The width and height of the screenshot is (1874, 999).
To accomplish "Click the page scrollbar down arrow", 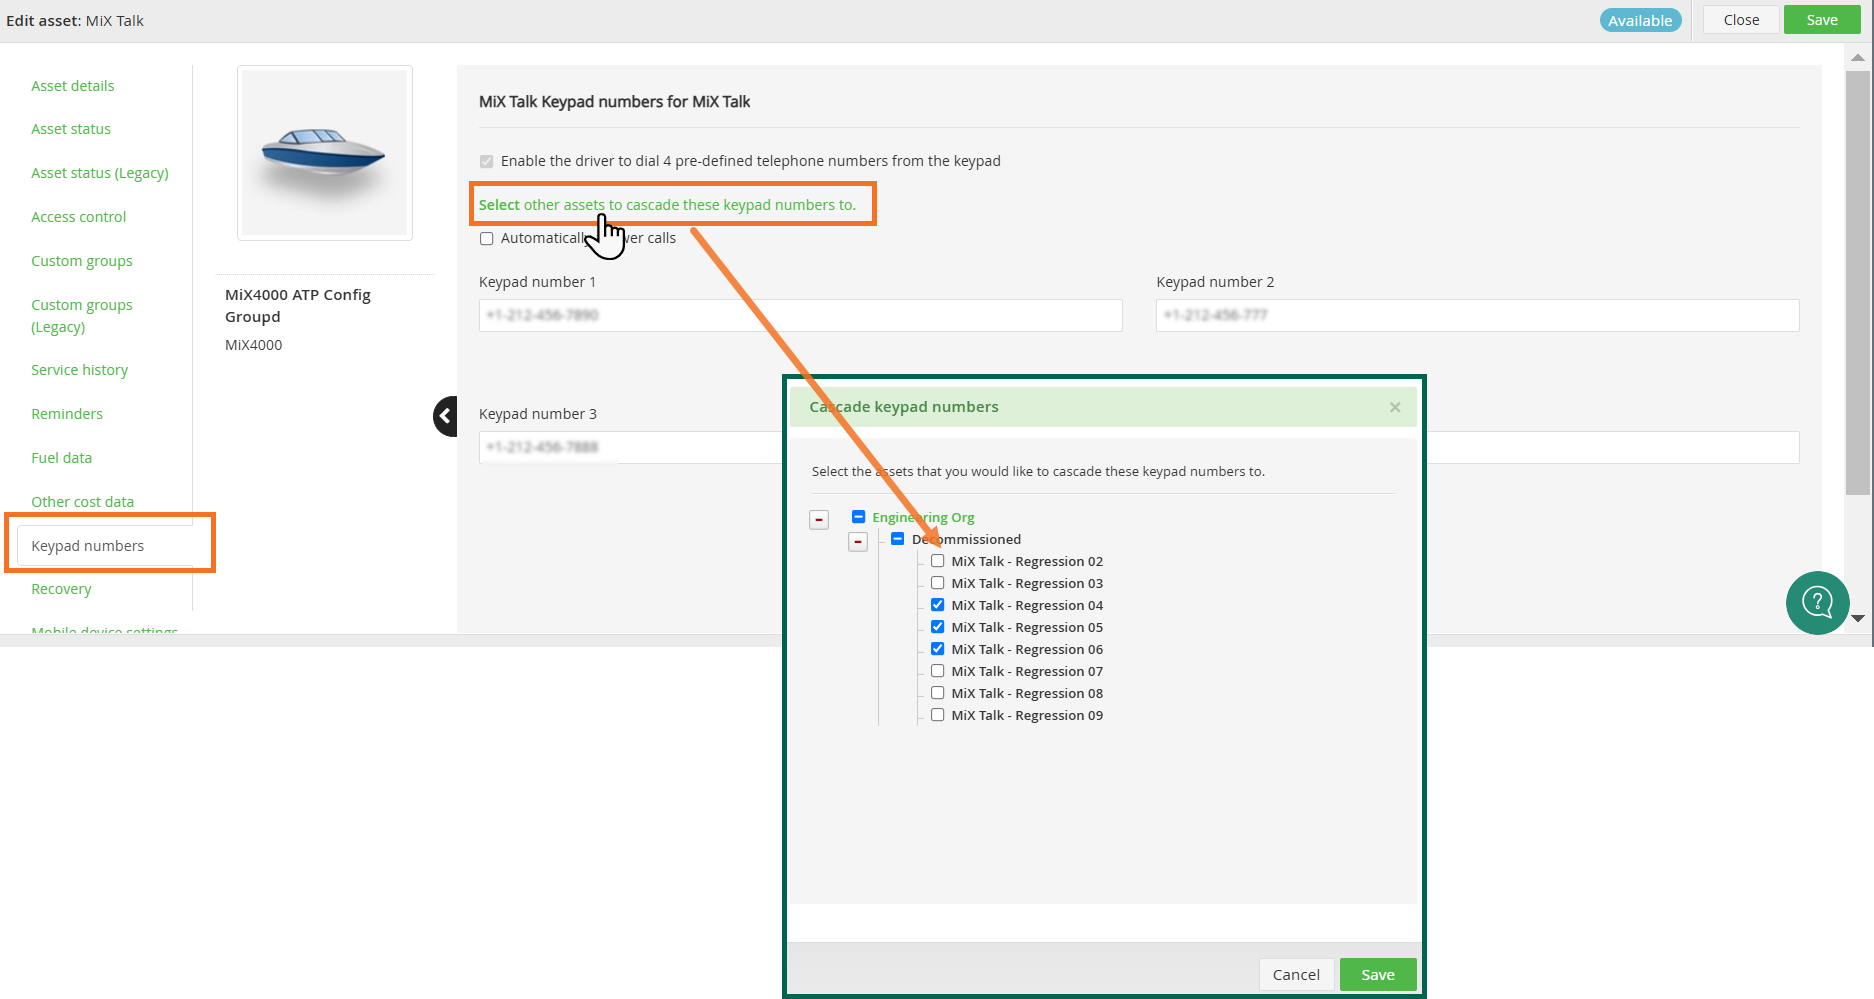I will click(x=1858, y=618).
